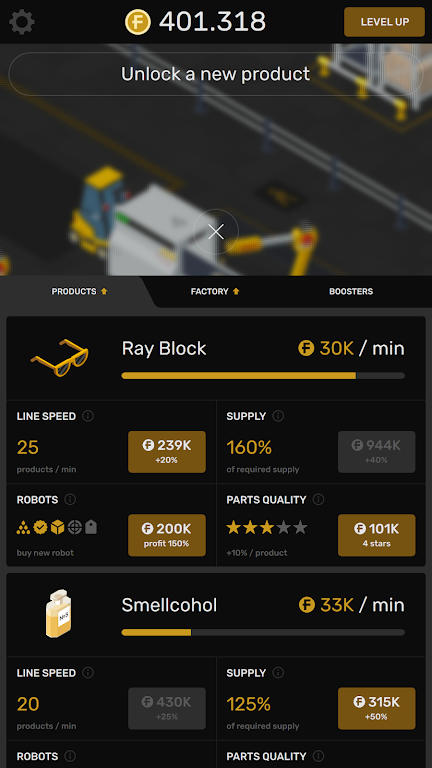The height and width of the screenshot is (768, 432).
Task: Show info for Ray Block Line Speed
Action: tap(88, 416)
